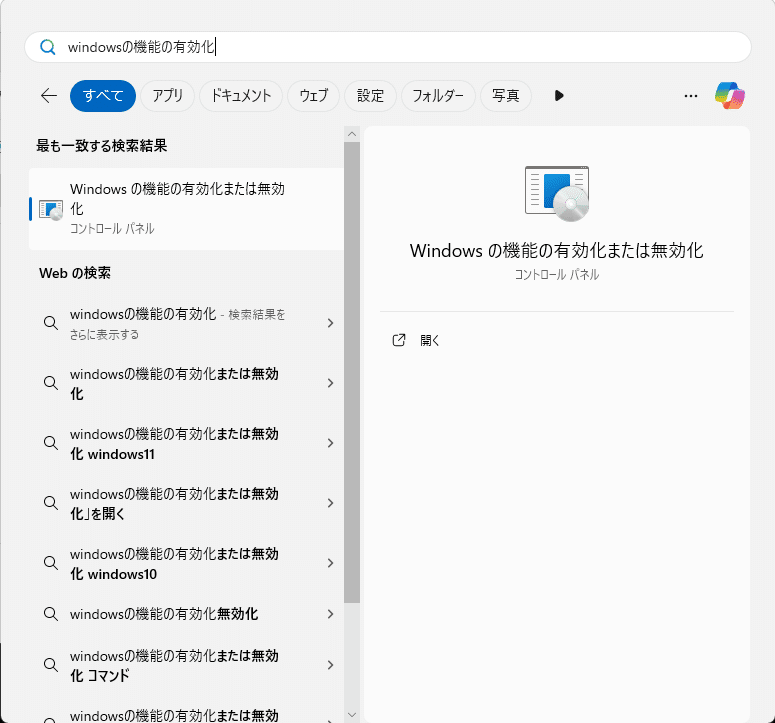775x723 pixels.
Task: Click magnifier icon beside コマンド suggestion
Action: pos(50,665)
